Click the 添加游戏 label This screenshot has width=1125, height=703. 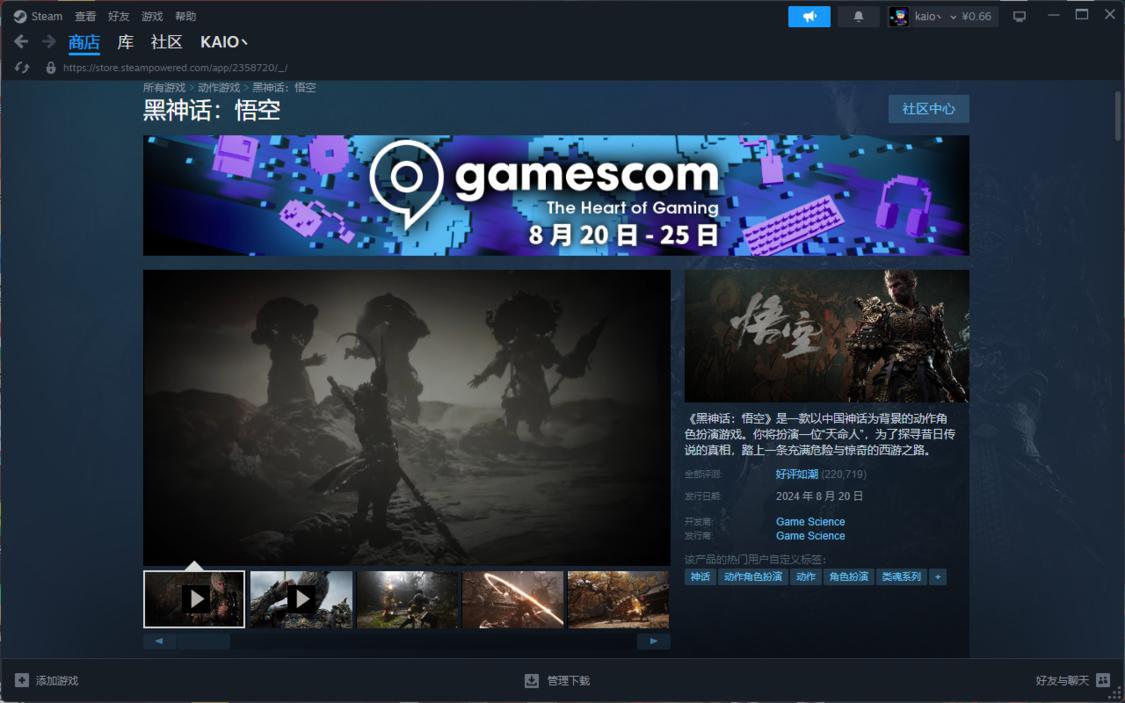tap(57, 681)
